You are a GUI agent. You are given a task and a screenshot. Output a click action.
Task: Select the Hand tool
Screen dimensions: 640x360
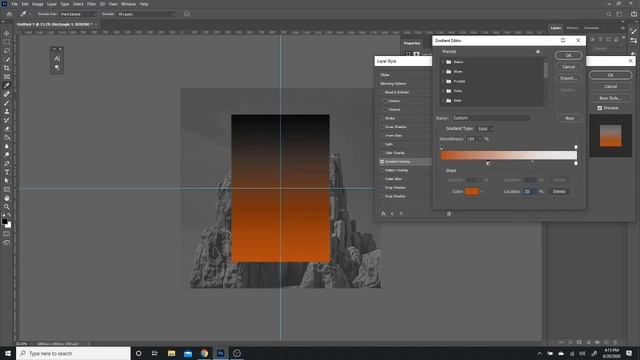click(x=7, y=198)
